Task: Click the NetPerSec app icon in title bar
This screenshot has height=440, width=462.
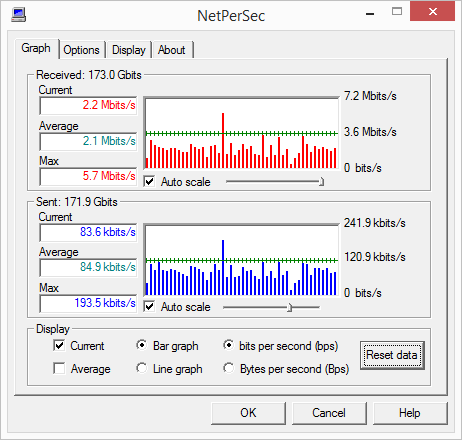Action: tap(18, 15)
